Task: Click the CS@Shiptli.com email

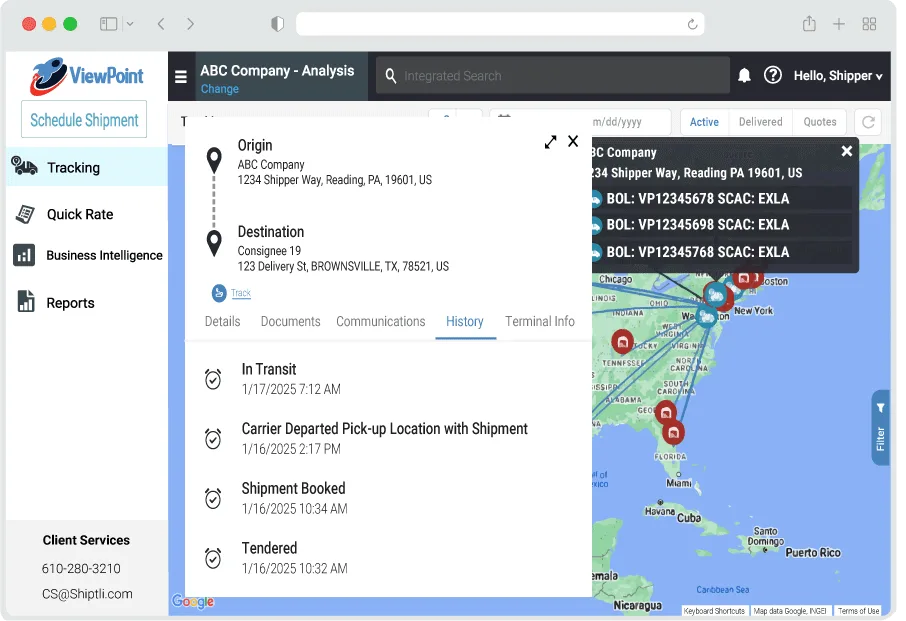Action: tap(87, 594)
